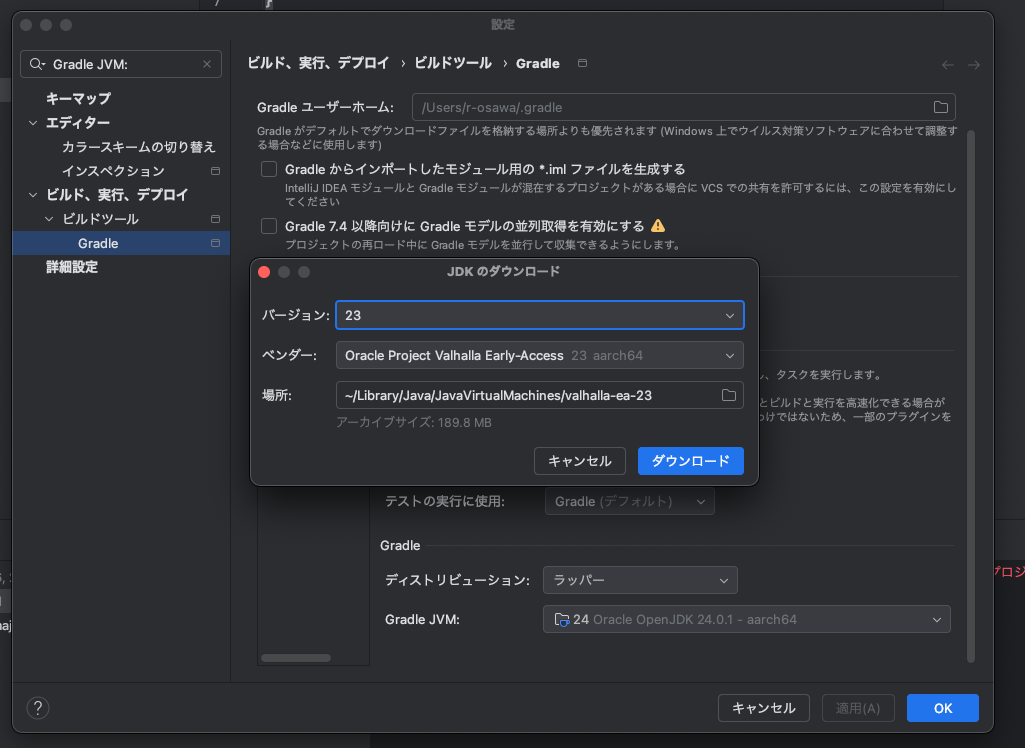1025x748 pixels.
Task: Click ビルドツール in the breadcrumb path
Action: pos(453,63)
